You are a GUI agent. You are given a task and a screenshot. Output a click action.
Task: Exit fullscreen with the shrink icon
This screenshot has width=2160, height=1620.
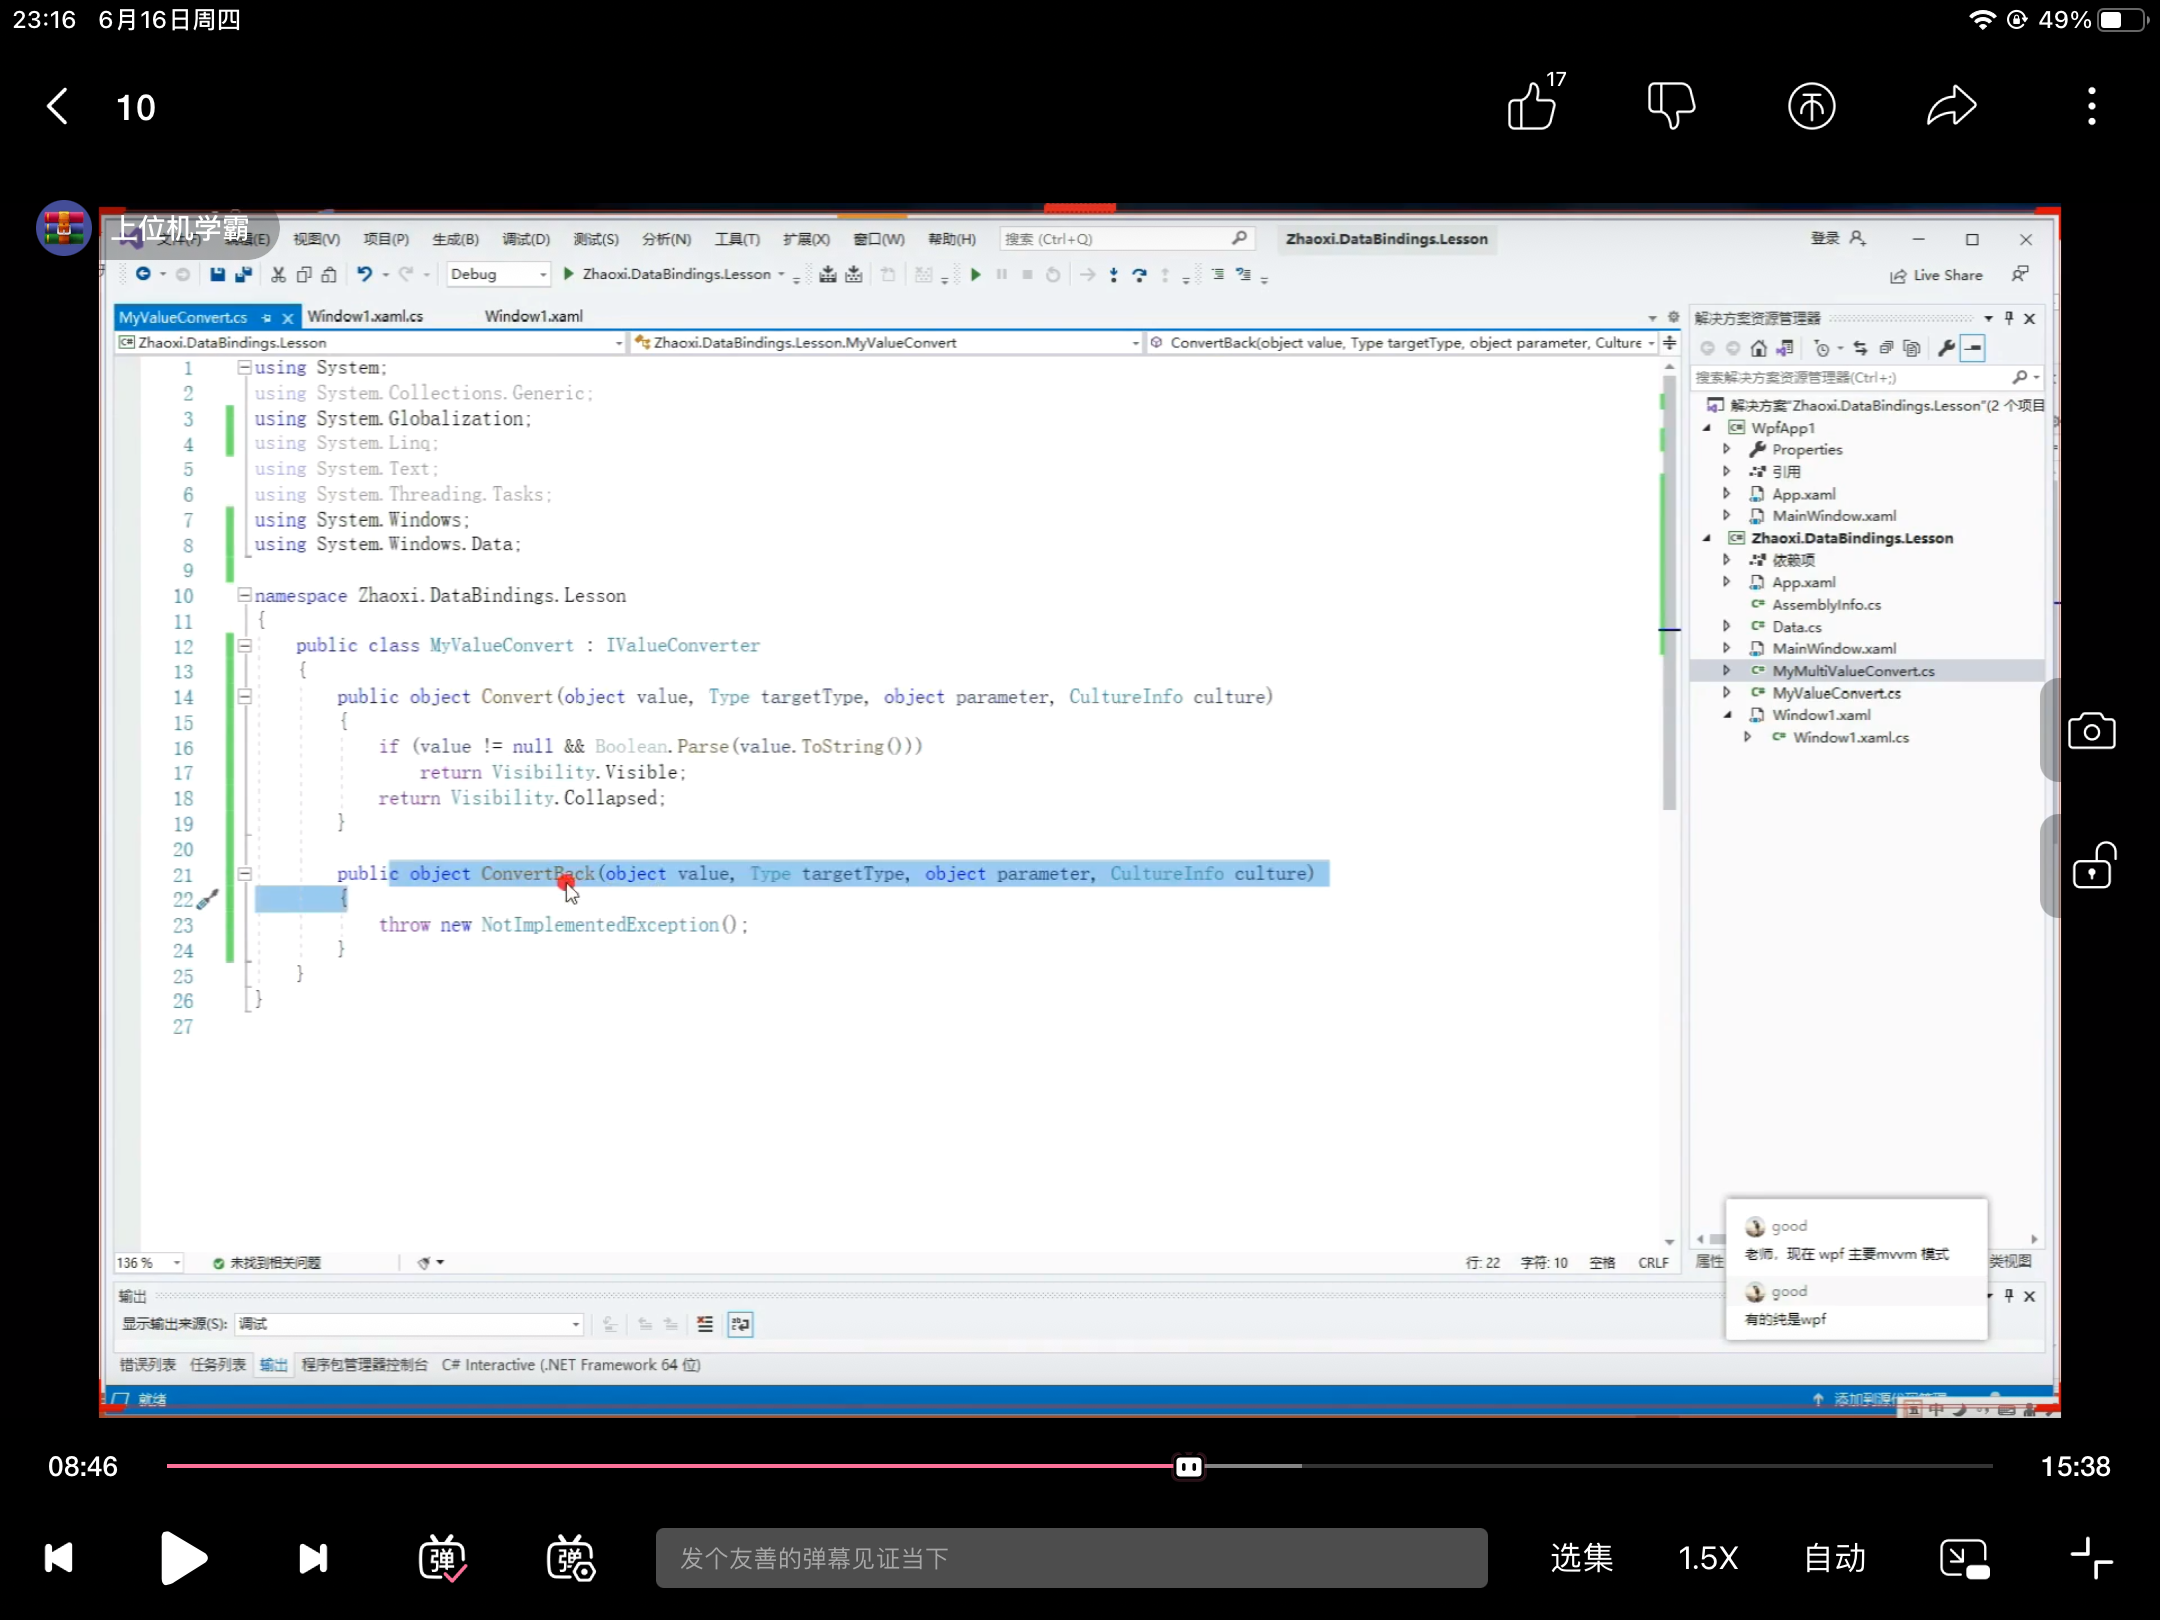click(2091, 1557)
